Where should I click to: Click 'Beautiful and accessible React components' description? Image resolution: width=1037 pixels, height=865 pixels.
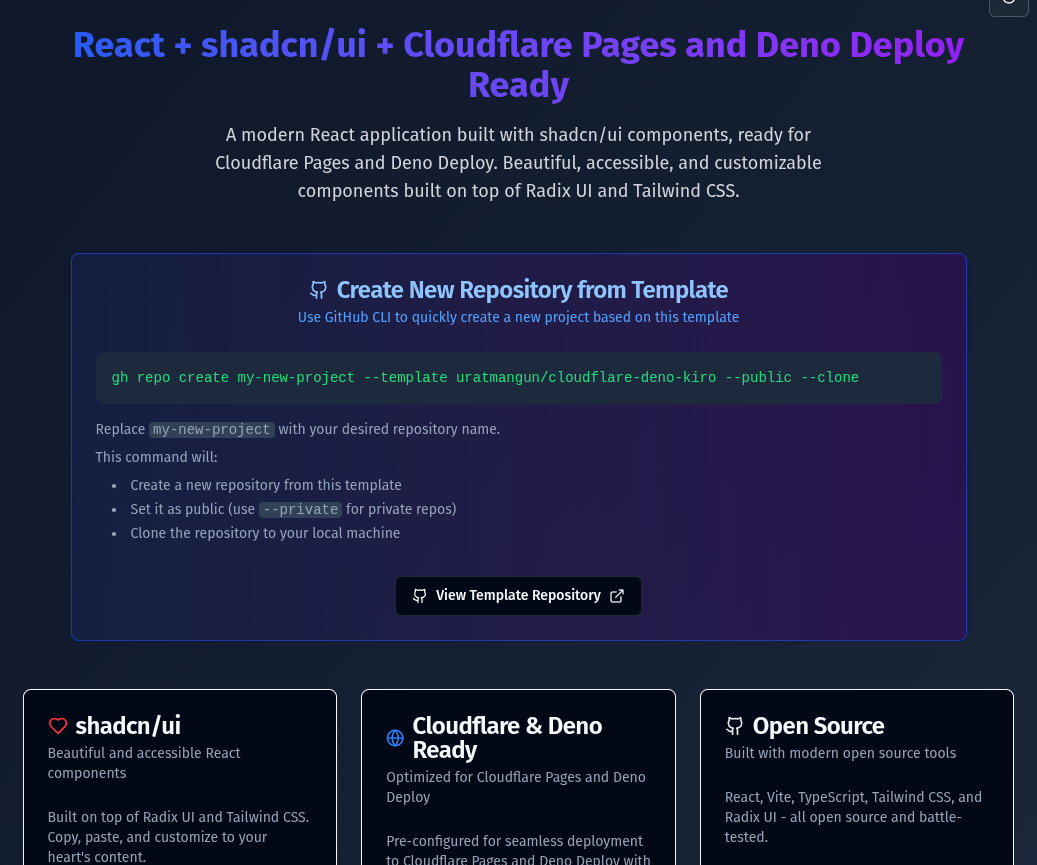(144, 763)
